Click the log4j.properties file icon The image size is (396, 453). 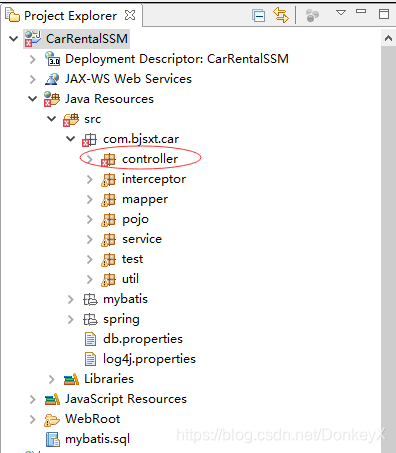tap(90, 359)
